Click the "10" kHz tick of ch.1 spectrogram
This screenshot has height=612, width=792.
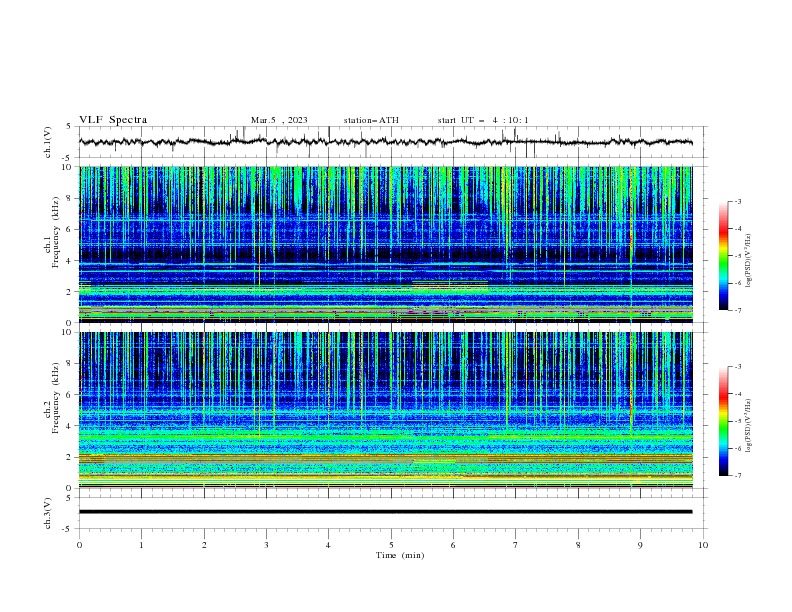[68, 167]
